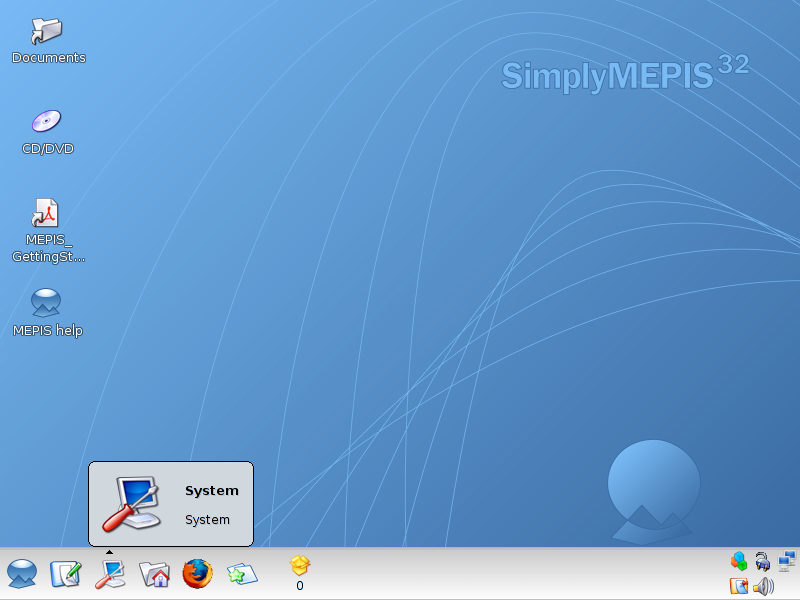
Task: Click the update count '0' on panel
Action: (x=300, y=586)
